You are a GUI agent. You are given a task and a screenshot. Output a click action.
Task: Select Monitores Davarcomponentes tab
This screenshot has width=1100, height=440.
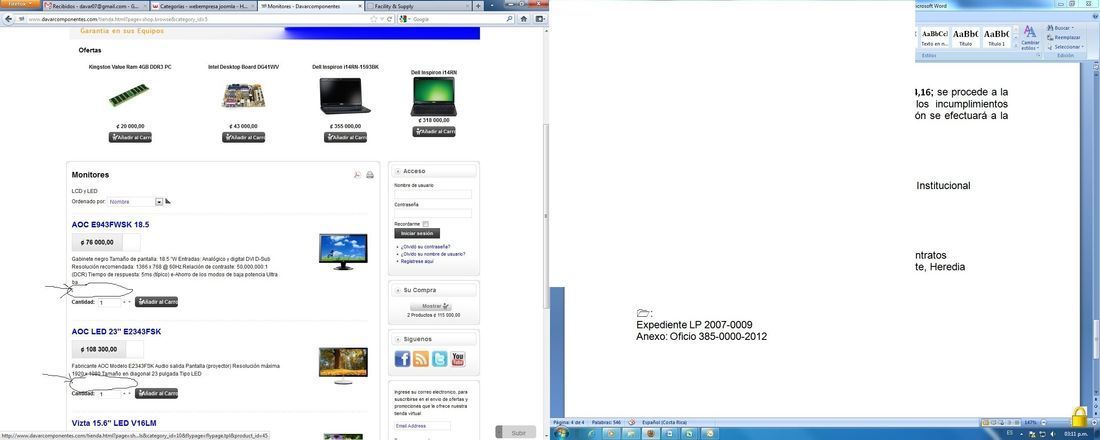pyautogui.click(x=311, y=6)
